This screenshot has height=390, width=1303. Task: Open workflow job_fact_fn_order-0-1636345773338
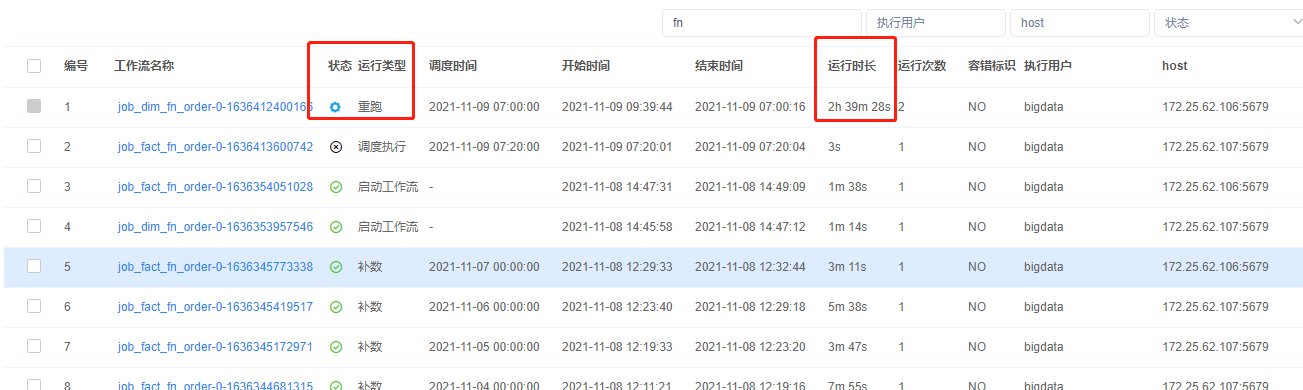coord(215,267)
